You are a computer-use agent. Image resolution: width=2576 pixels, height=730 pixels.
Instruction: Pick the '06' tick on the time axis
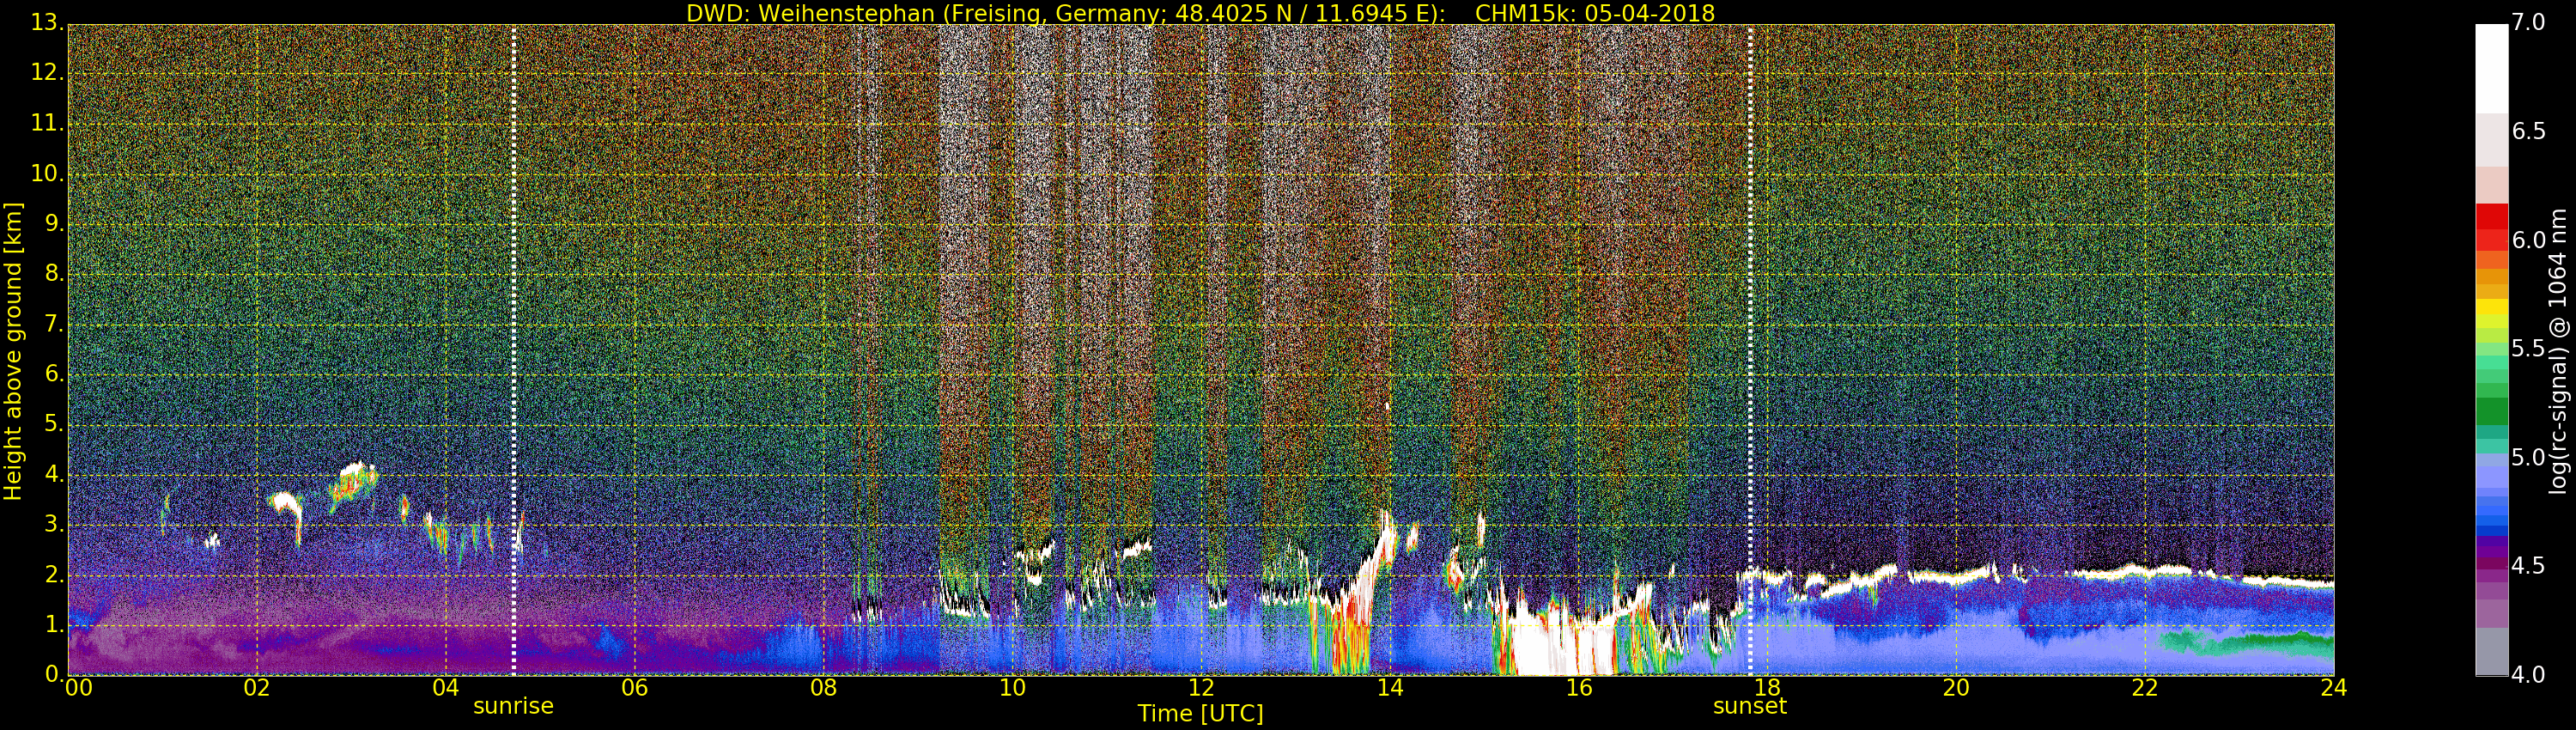pyautogui.click(x=635, y=688)
